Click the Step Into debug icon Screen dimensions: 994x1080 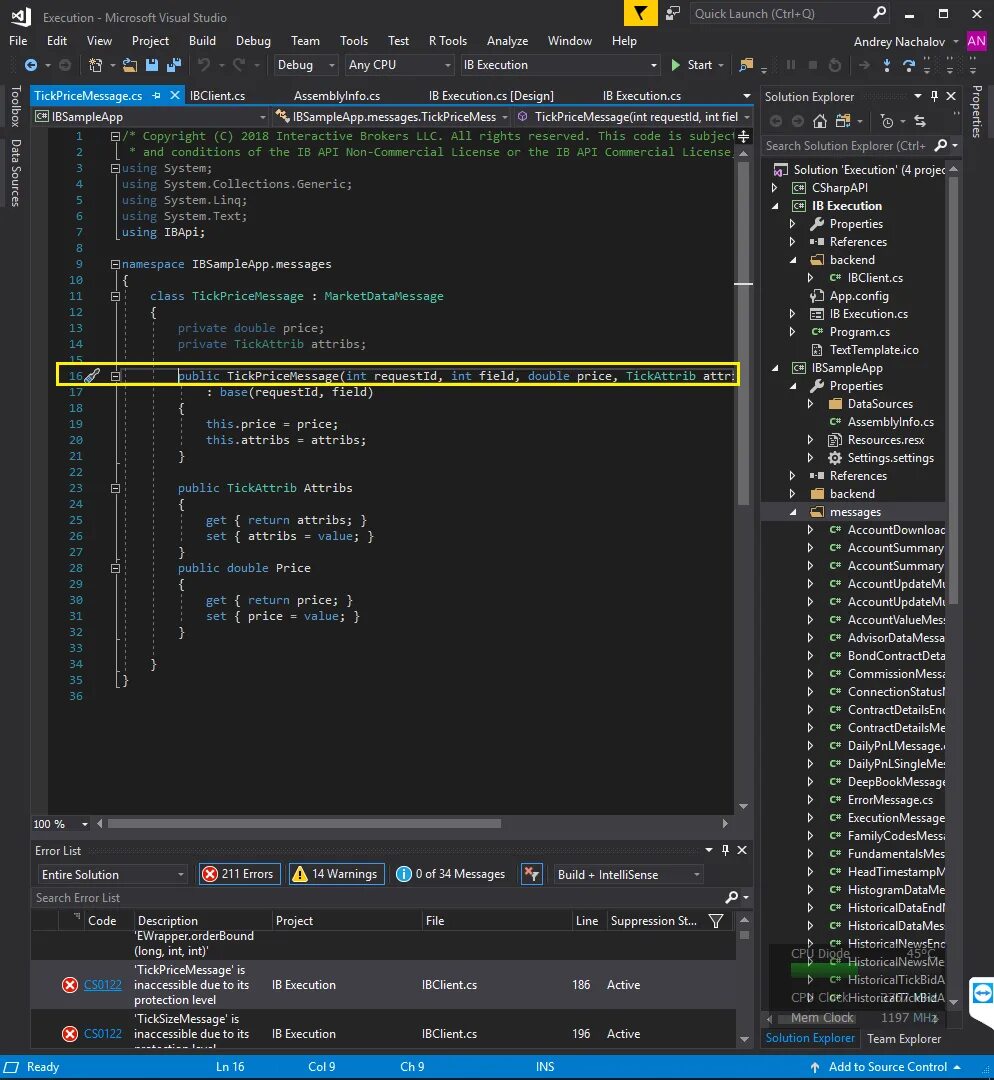point(887,65)
